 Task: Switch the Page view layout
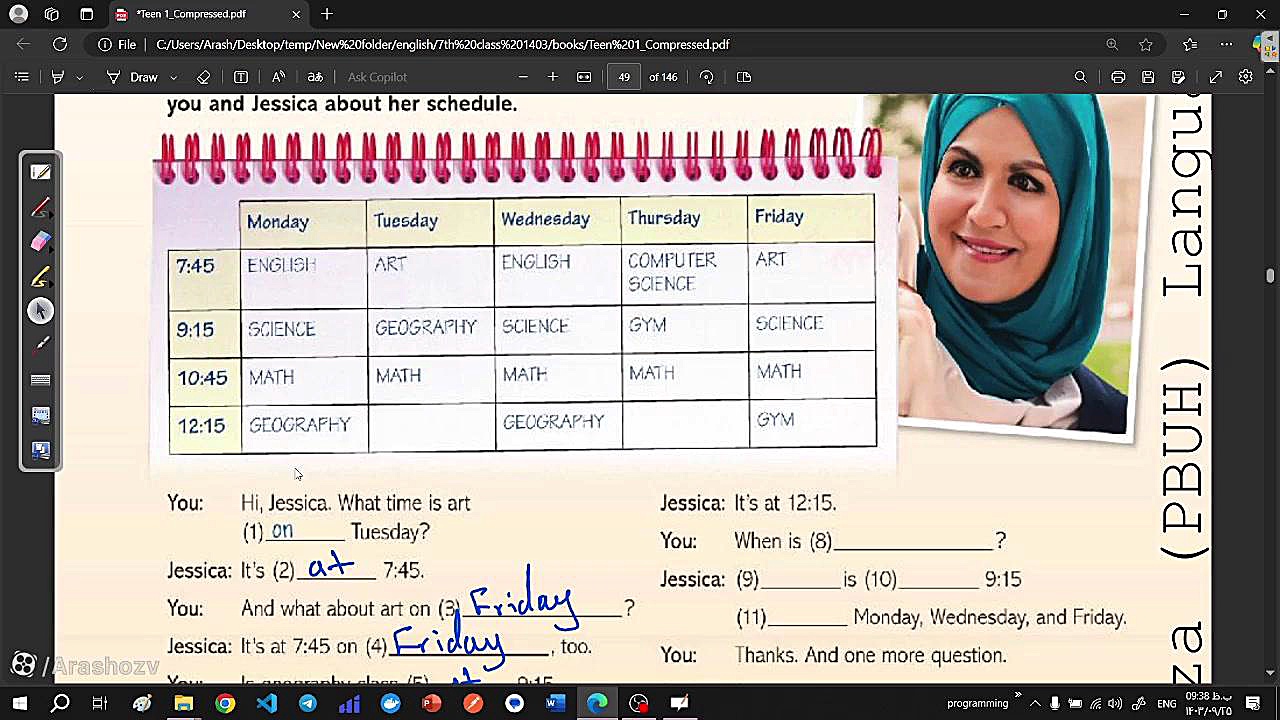(x=744, y=77)
